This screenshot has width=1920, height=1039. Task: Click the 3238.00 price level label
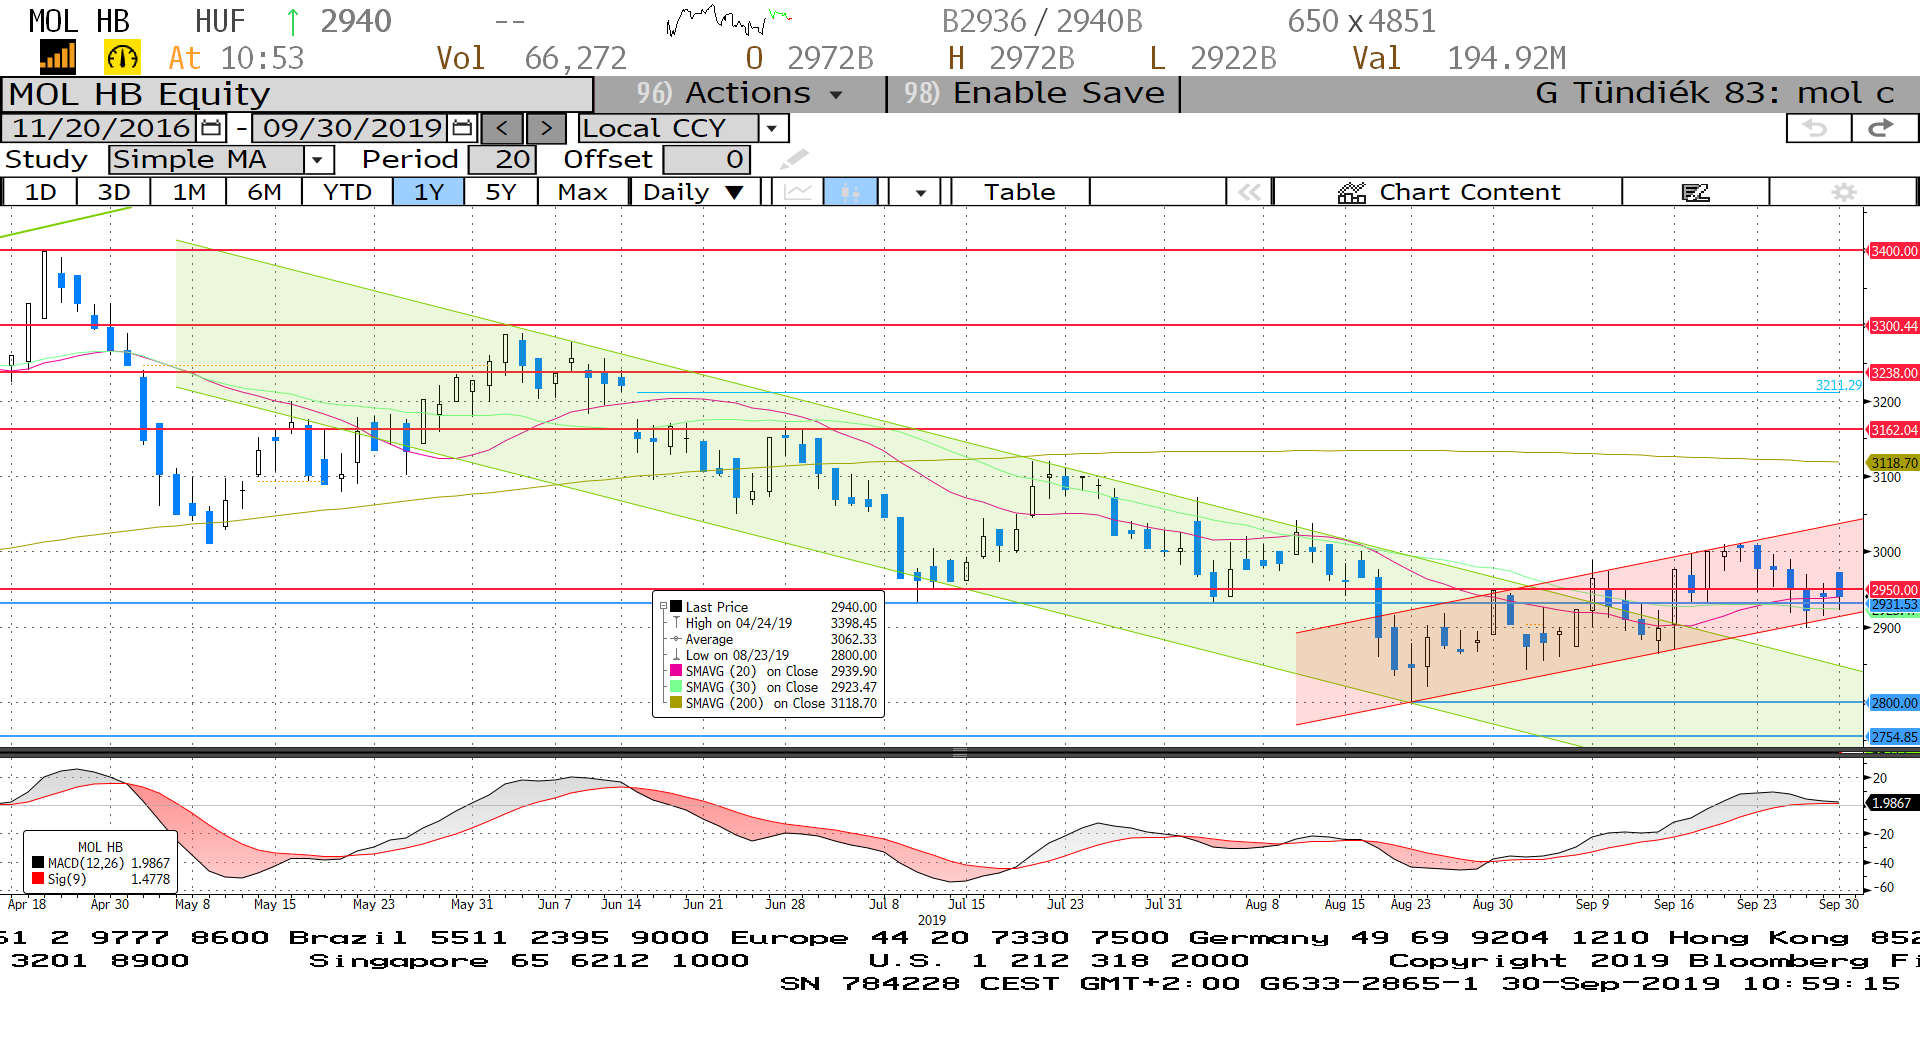pos(1894,373)
